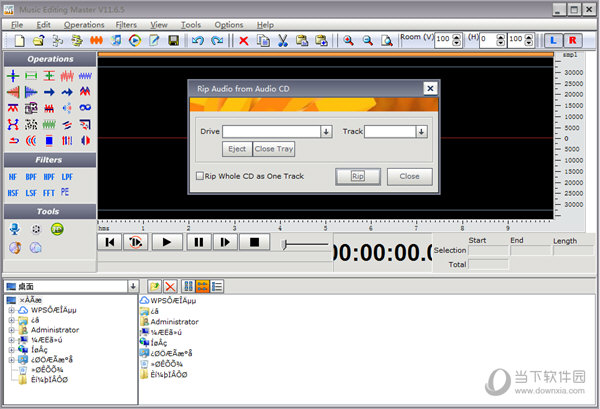The width and height of the screenshot is (600, 409).
Task: Toggle the left channel L button
Action: tap(553, 40)
